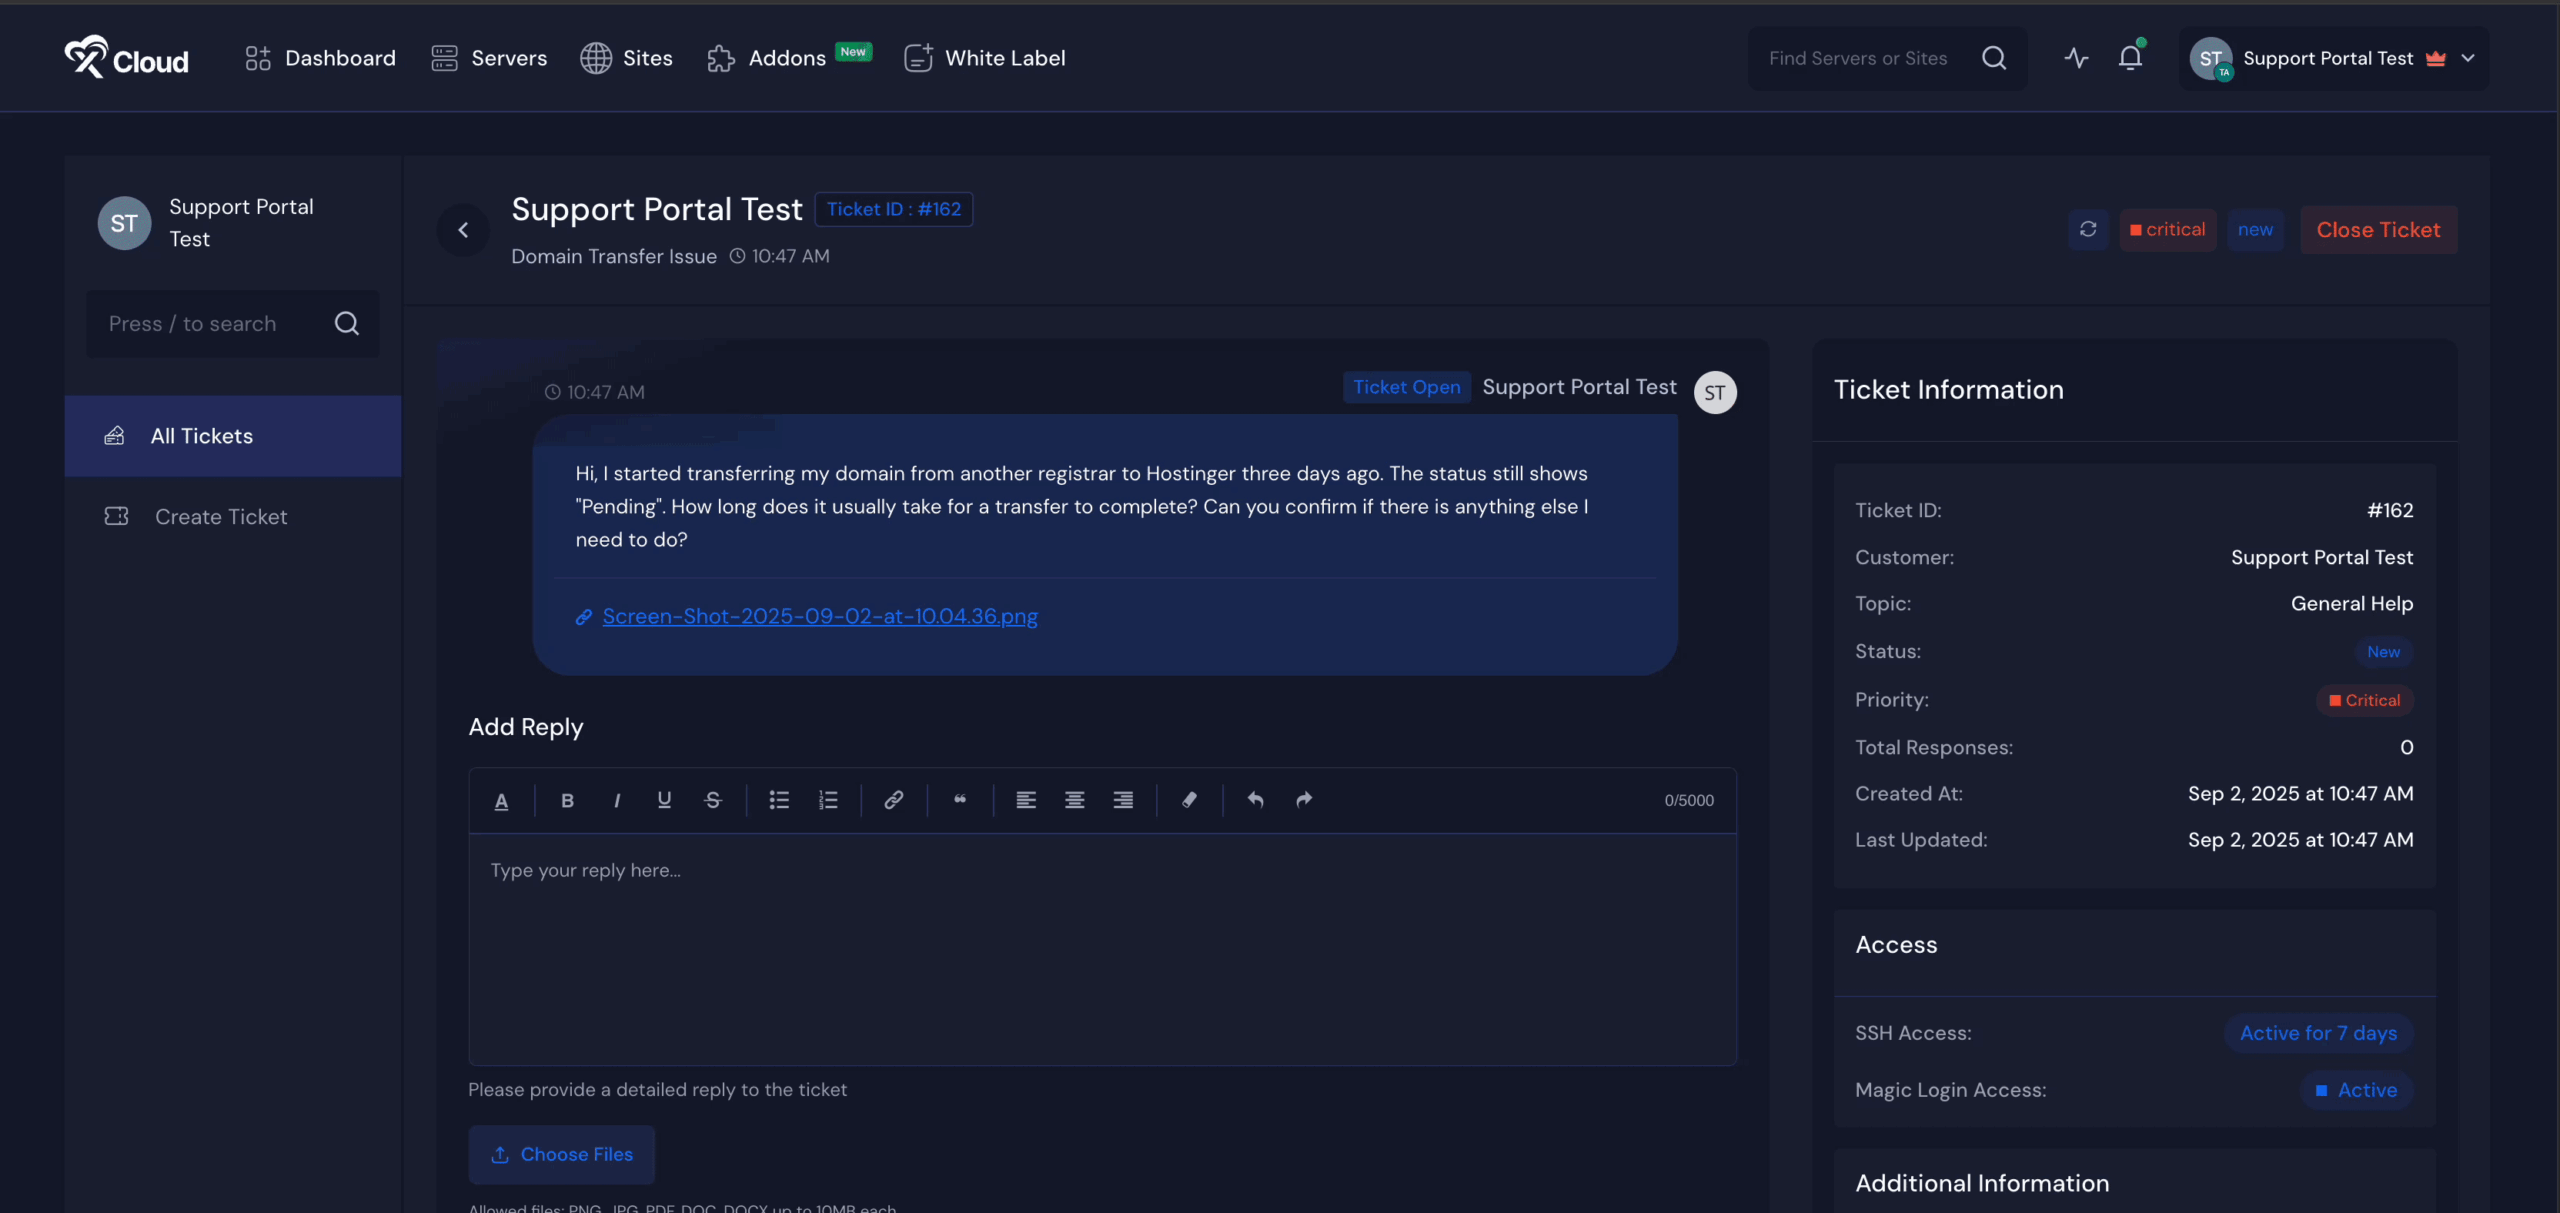The image size is (2560, 1213).
Task: Refresh the ticket using the reload icon
Action: (2088, 230)
